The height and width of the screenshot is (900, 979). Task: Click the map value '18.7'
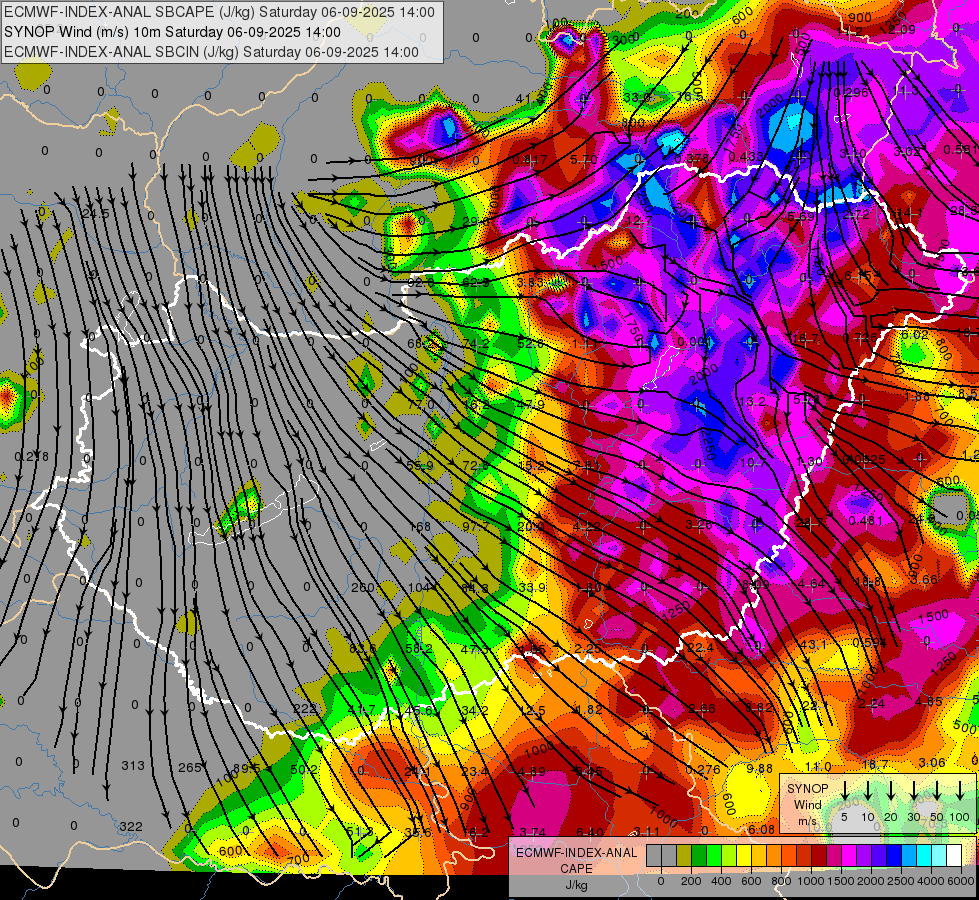[875, 764]
